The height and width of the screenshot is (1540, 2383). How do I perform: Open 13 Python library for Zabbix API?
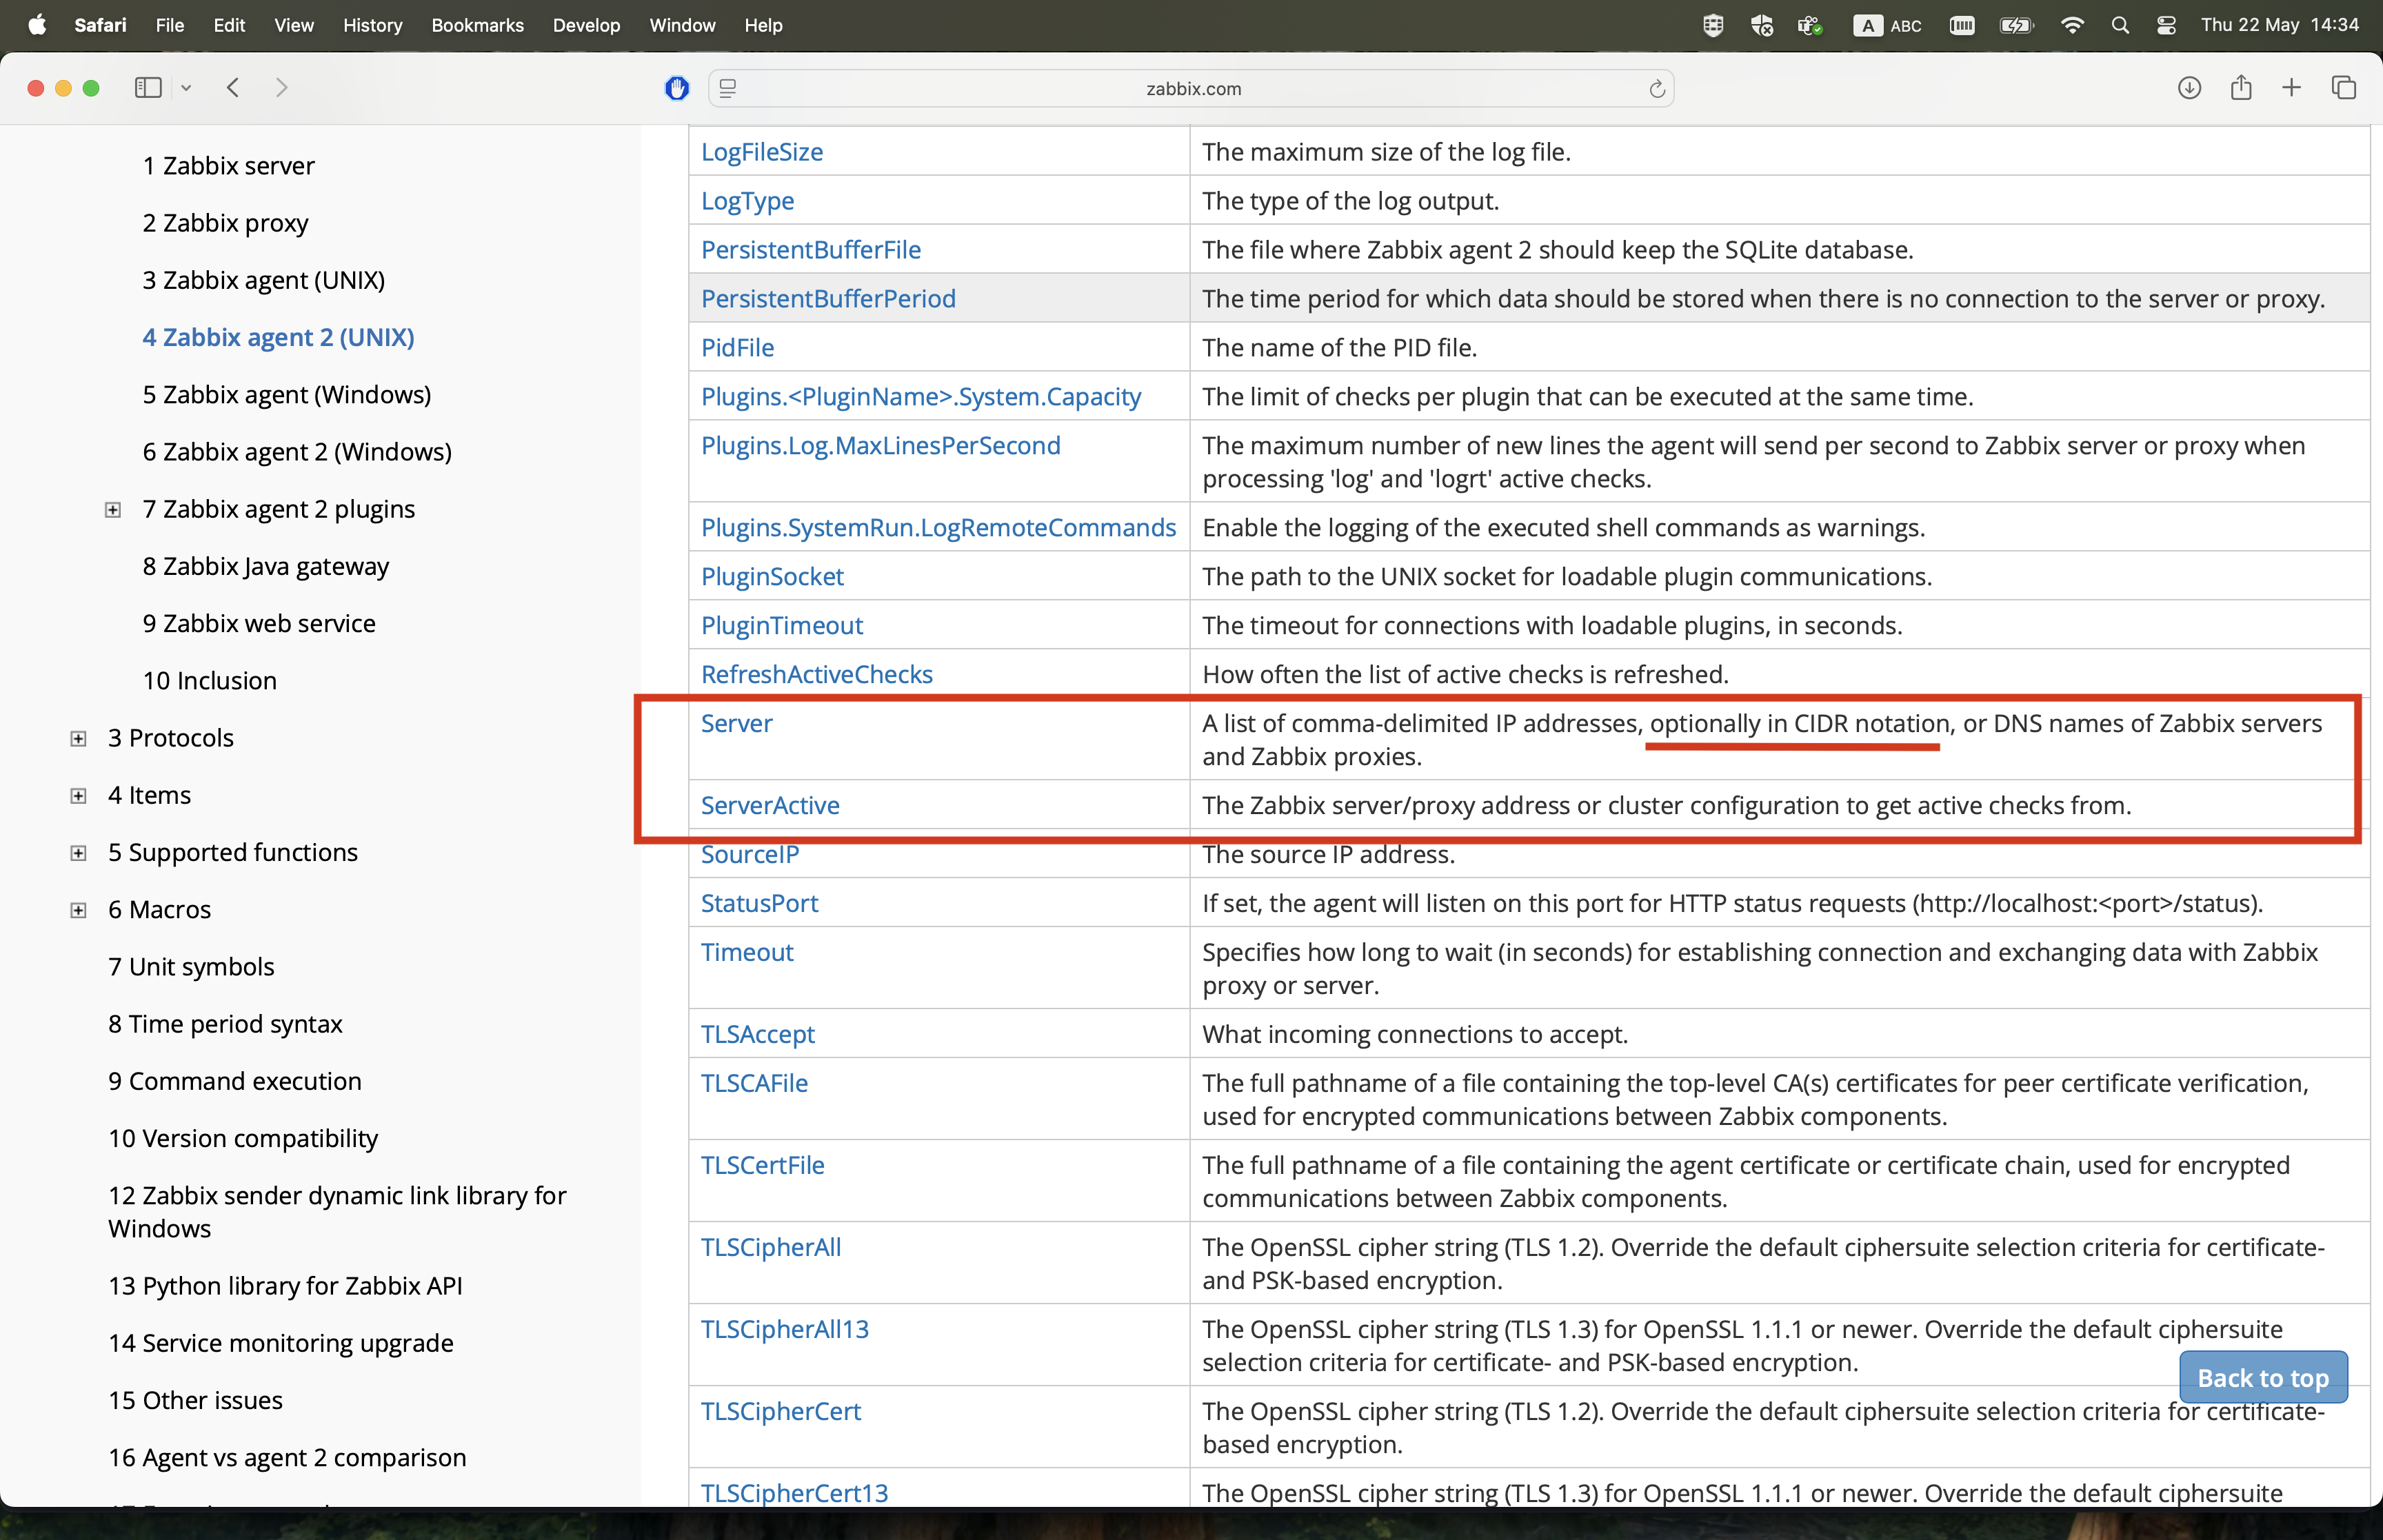285,1285
